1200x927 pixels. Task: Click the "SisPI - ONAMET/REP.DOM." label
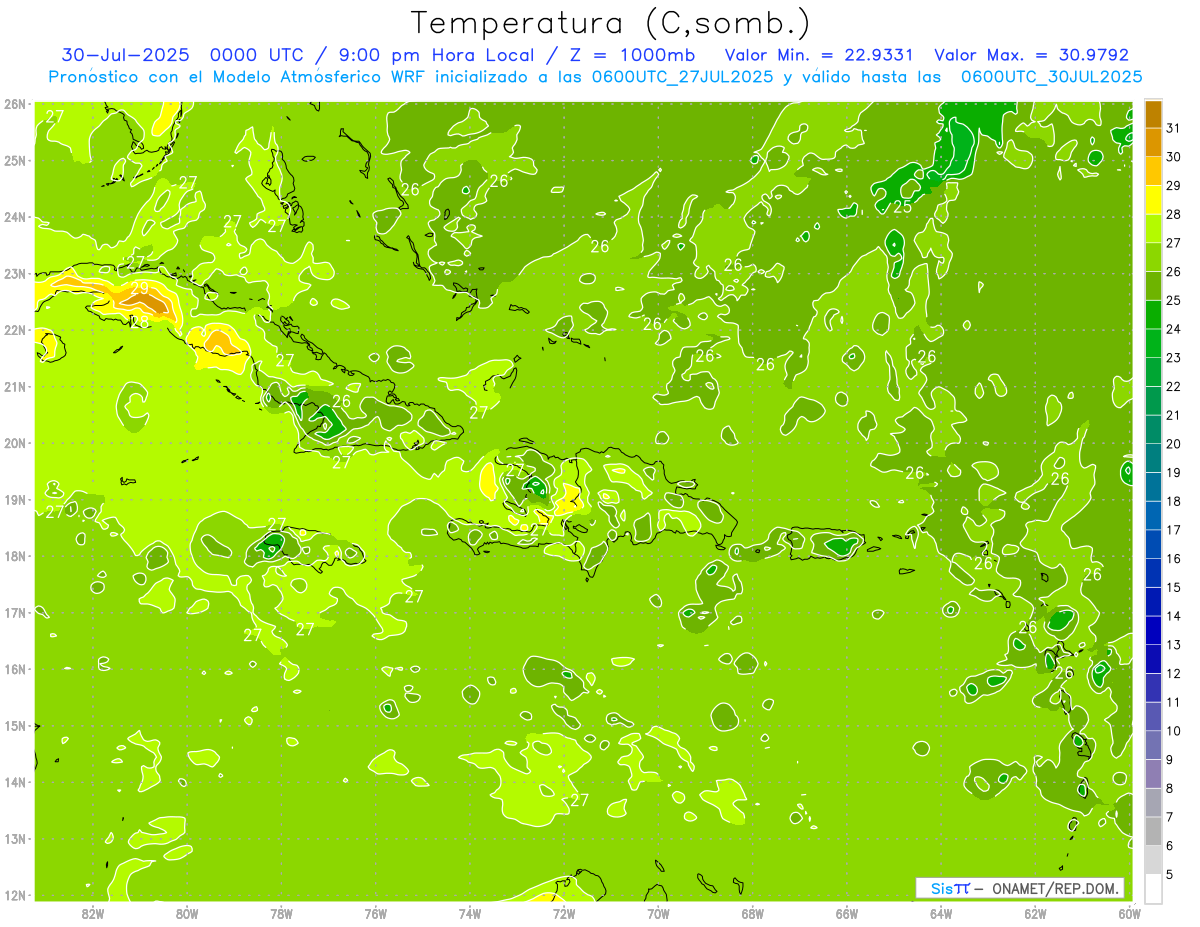pos(1020,888)
